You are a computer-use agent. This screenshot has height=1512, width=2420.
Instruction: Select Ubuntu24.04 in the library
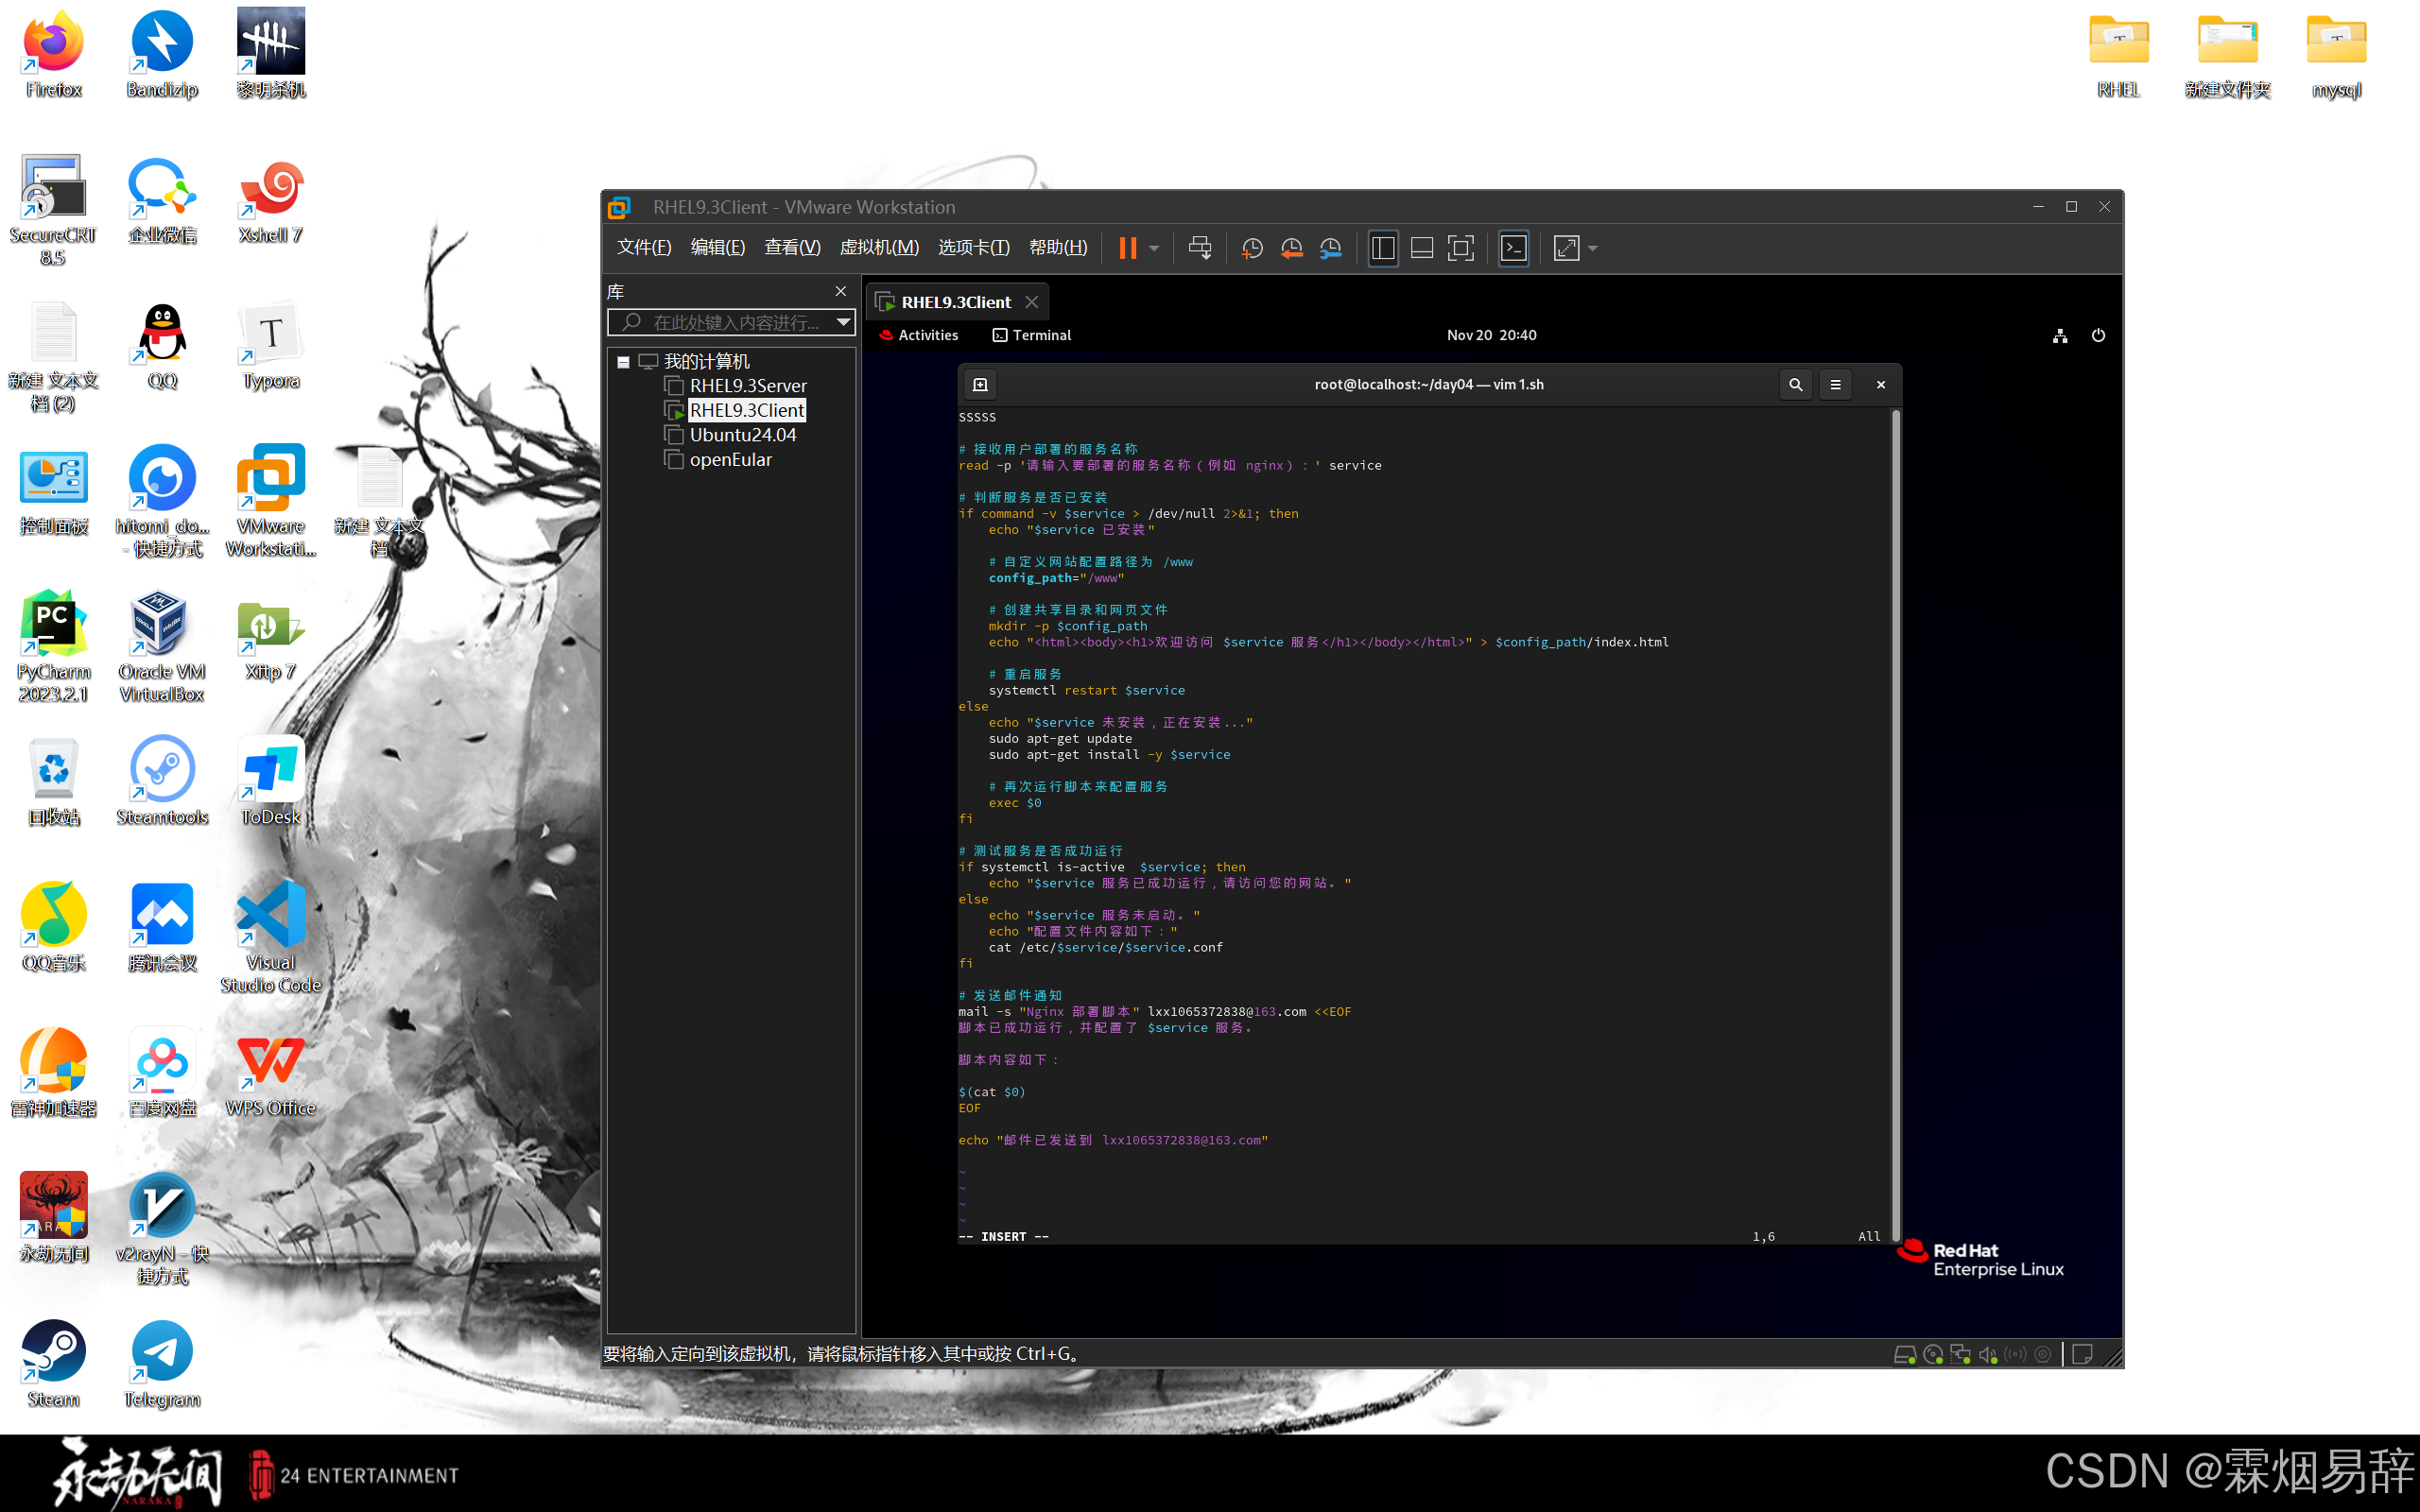(x=742, y=435)
